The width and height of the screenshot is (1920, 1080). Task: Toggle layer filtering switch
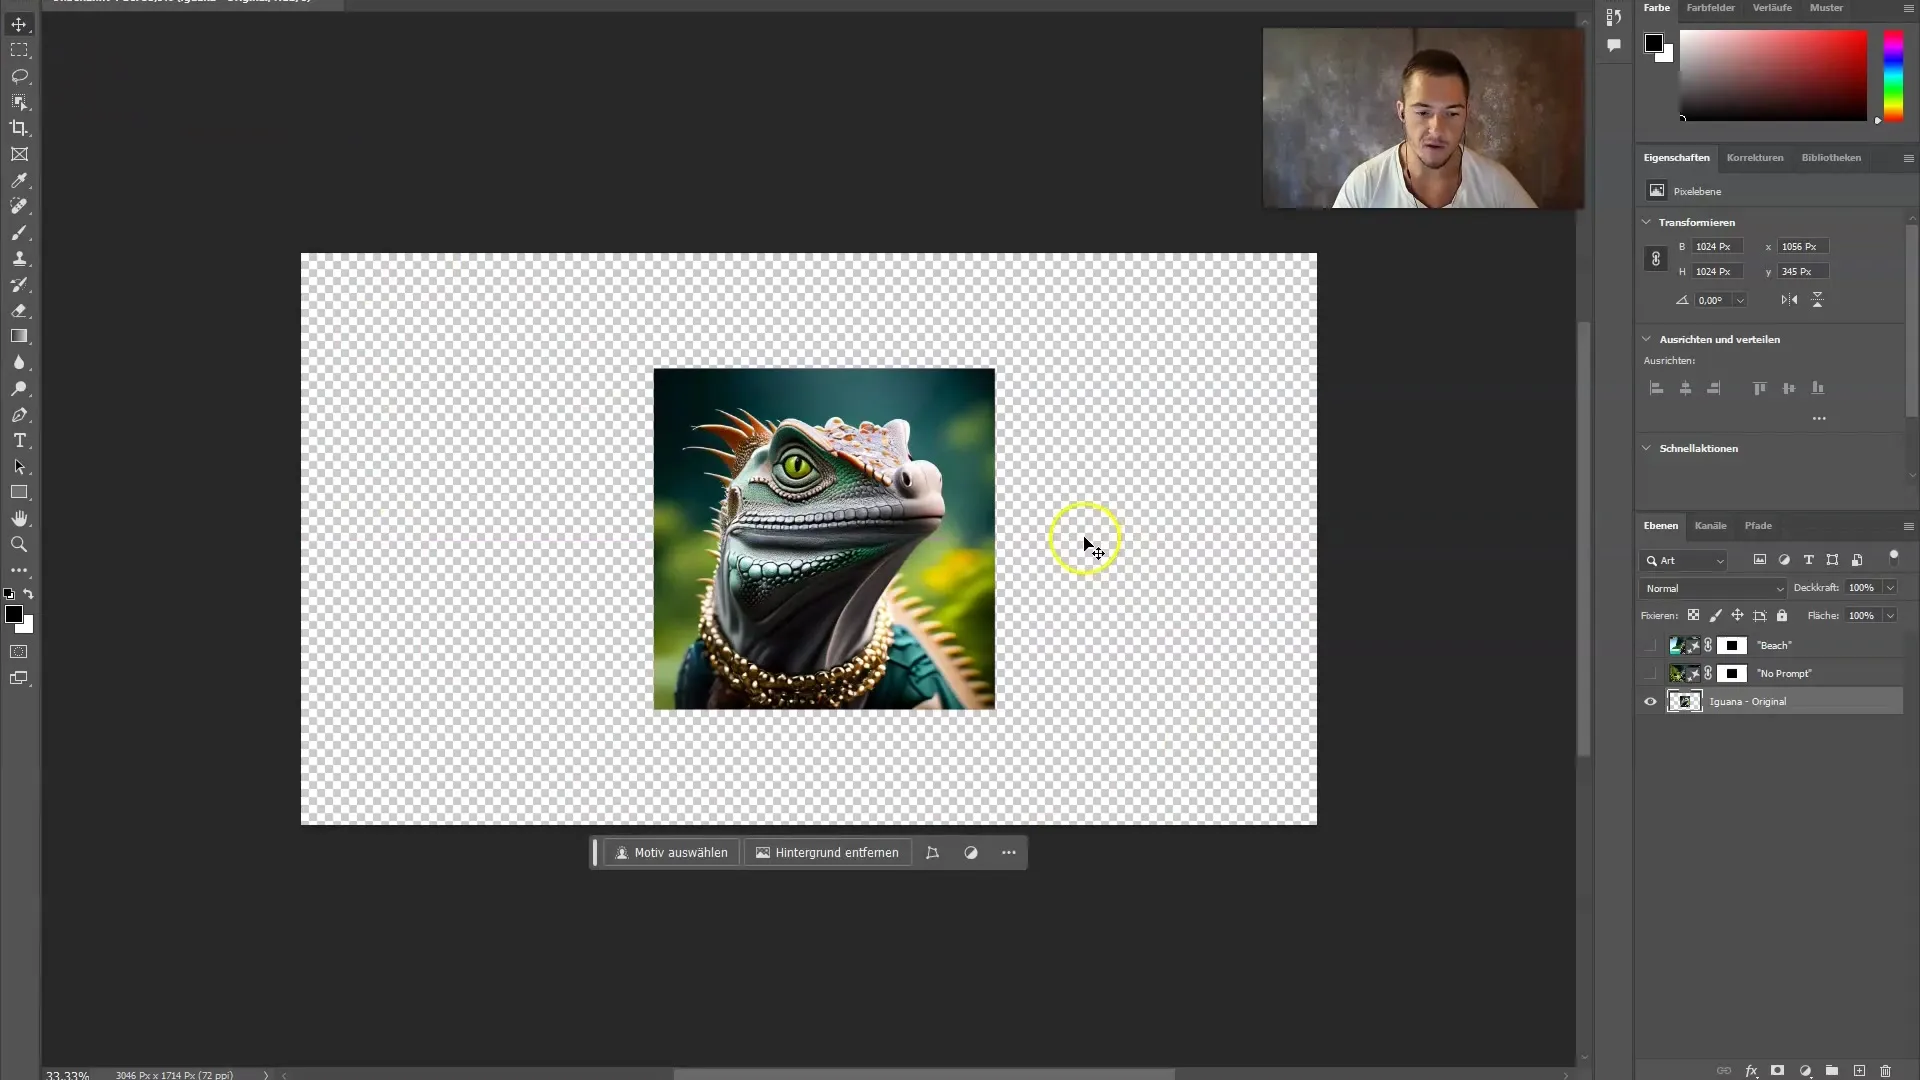pos(1893,558)
